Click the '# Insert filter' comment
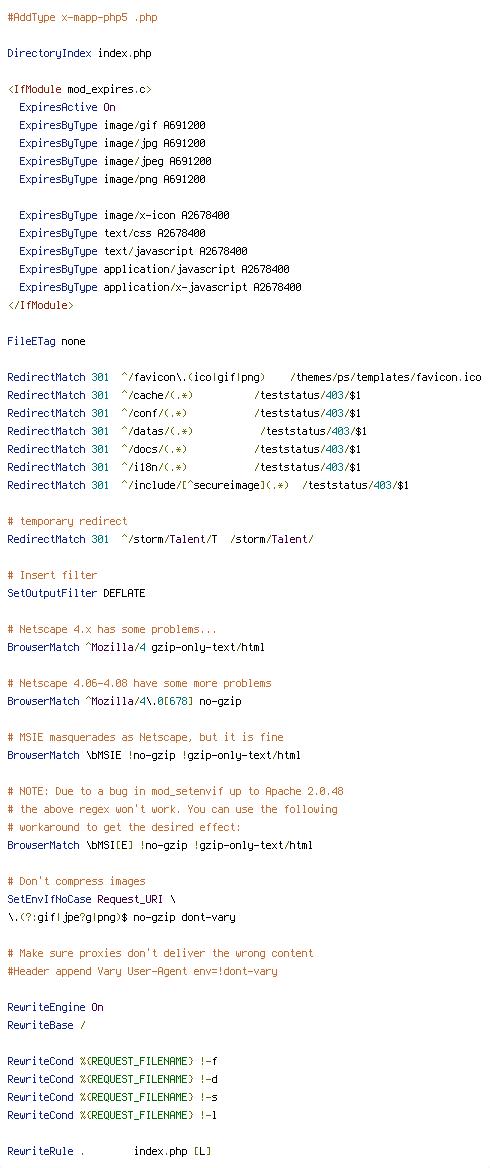 52,575
